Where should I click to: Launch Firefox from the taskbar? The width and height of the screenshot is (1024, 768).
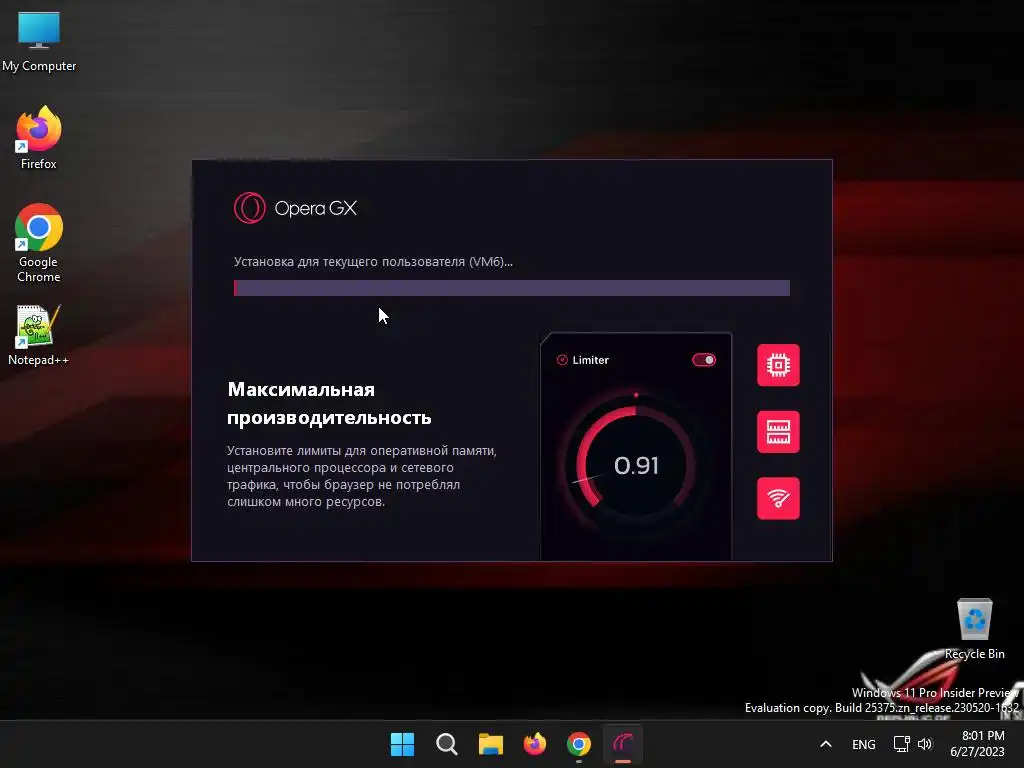(x=535, y=744)
